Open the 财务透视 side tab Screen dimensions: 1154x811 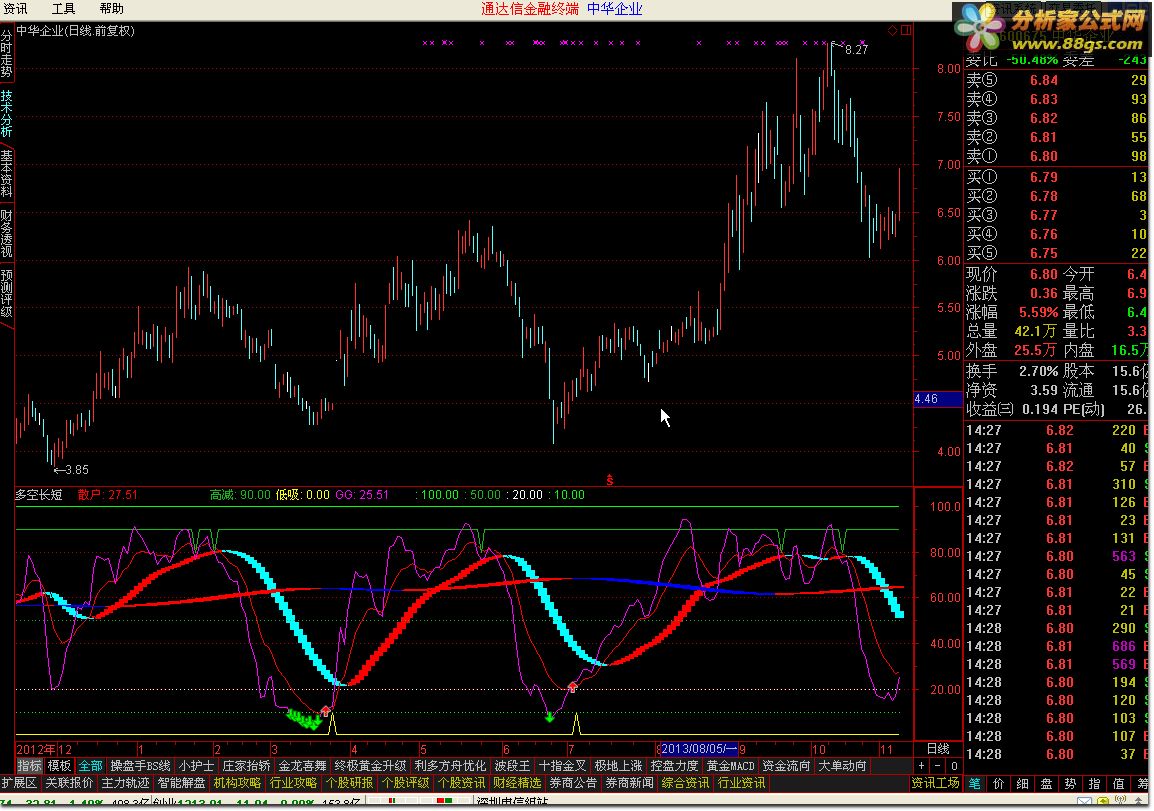[7, 233]
